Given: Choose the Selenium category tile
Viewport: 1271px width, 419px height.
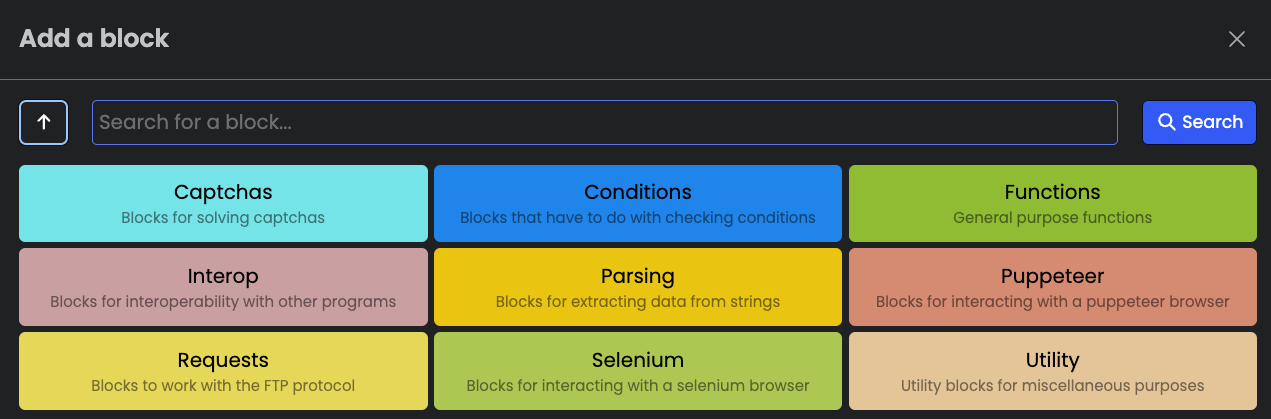Looking at the screenshot, I should (638, 371).
